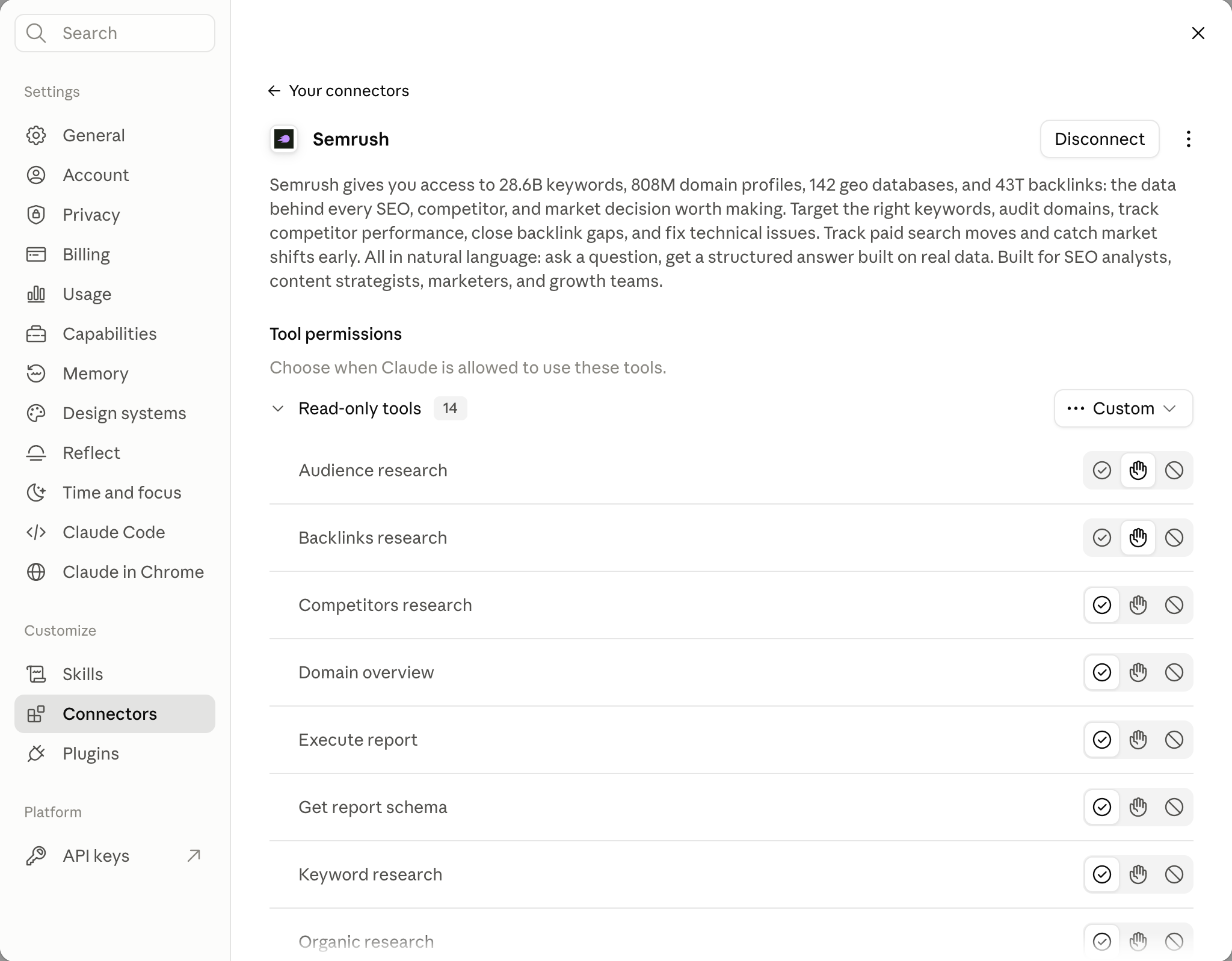Collapse the Read-only tools section

pos(278,408)
